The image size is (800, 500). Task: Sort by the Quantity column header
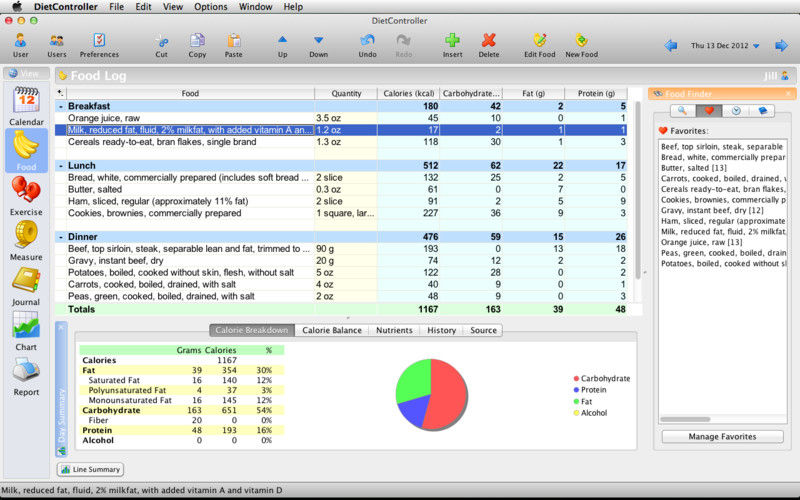[x=346, y=93]
